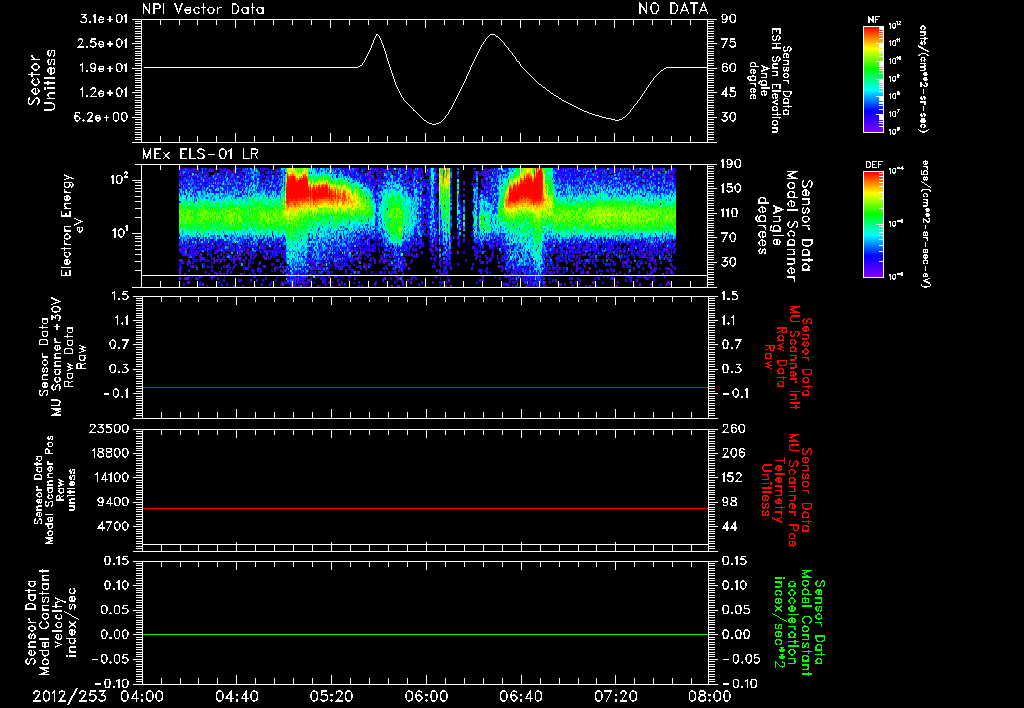Click the 9400 scanner position tick label
1024x708 pixels.
(x=112, y=502)
